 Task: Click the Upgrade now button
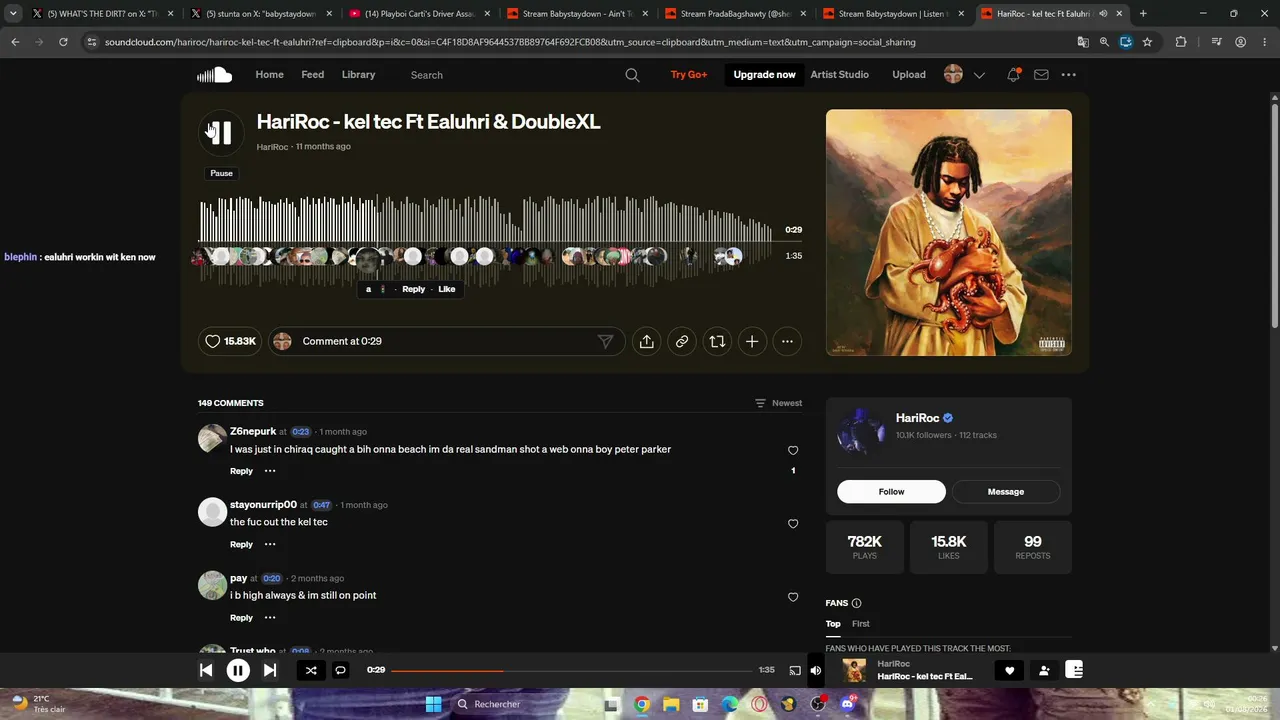[765, 75]
